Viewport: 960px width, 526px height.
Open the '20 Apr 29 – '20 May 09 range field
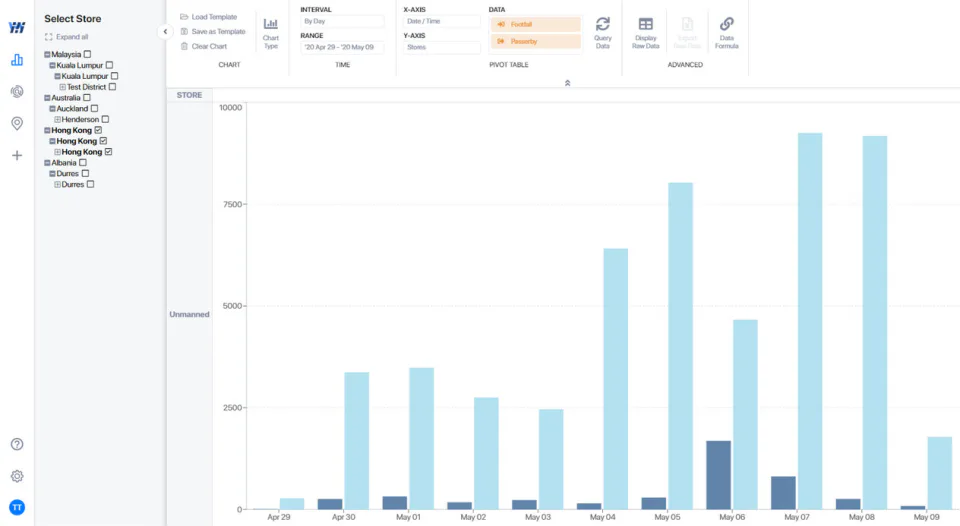(342, 47)
